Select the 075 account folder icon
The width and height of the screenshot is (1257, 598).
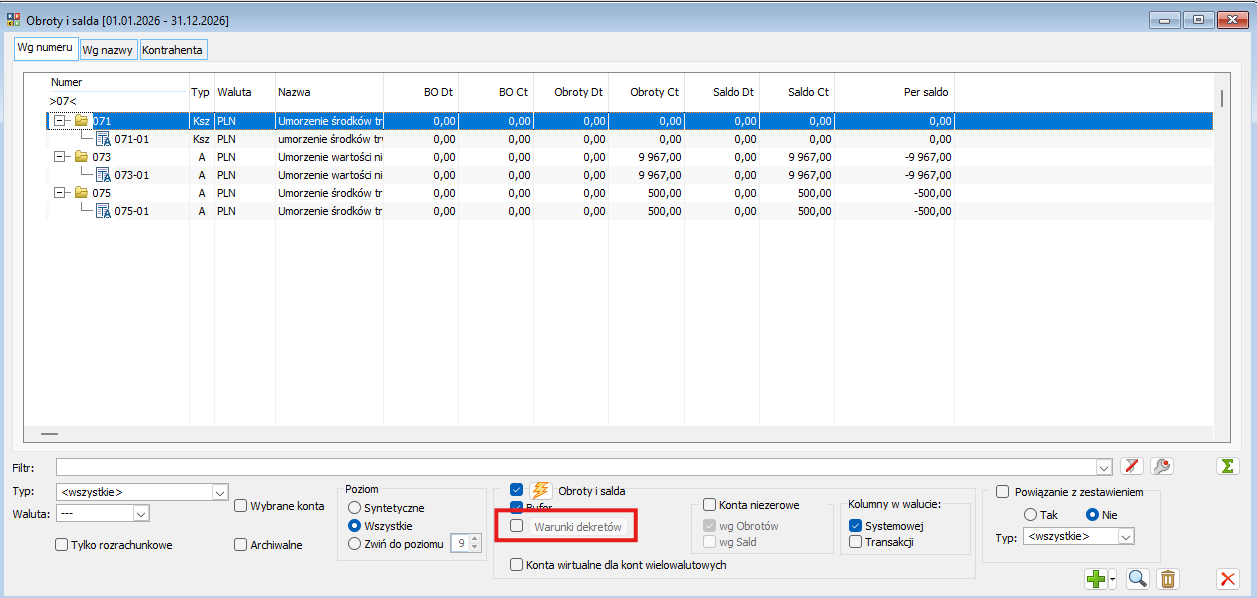click(82, 193)
